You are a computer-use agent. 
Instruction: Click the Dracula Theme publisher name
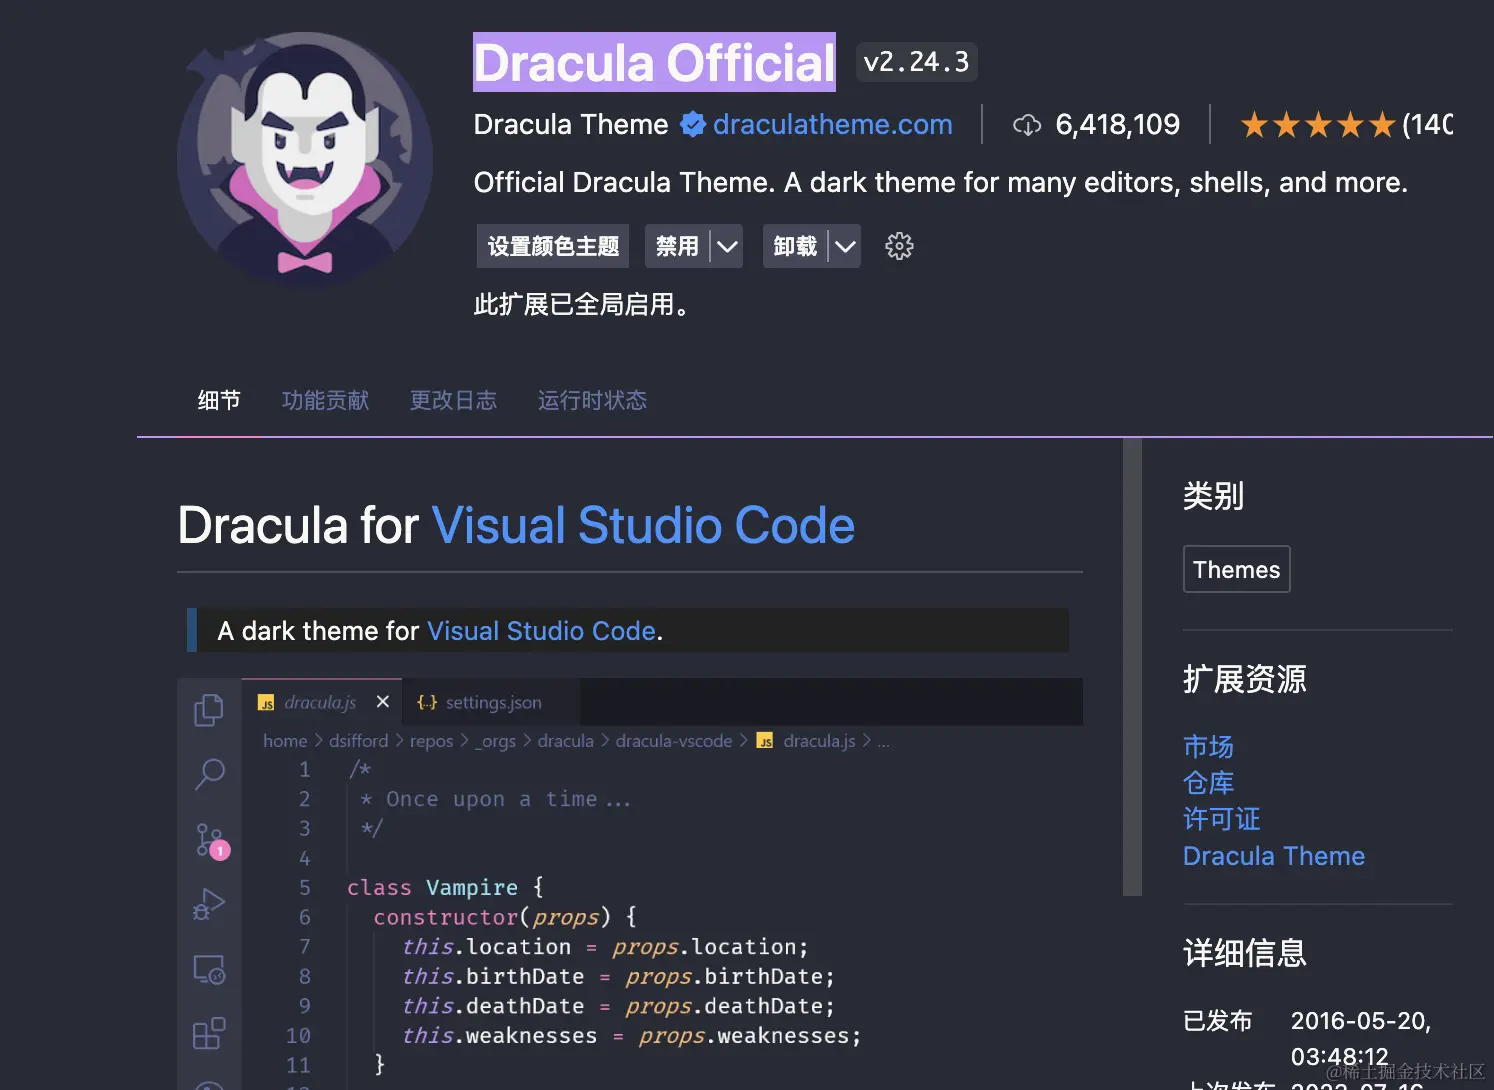pos(571,124)
